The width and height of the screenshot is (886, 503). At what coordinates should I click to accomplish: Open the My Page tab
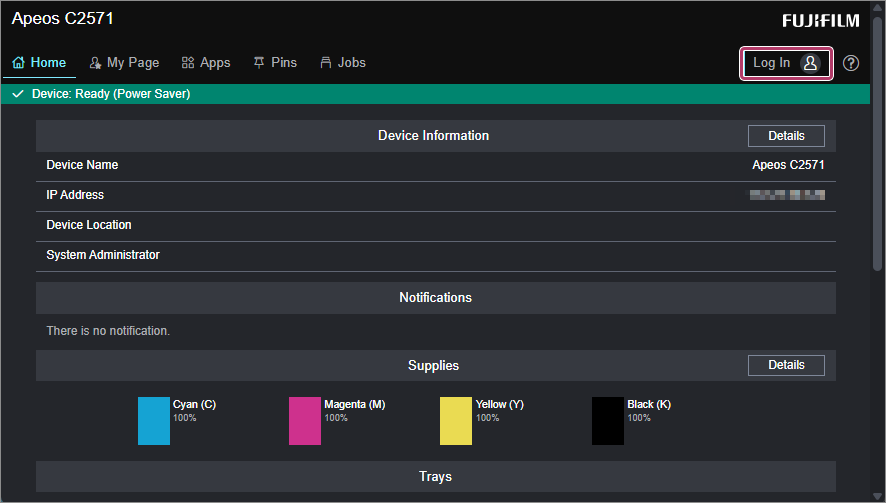pos(124,63)
